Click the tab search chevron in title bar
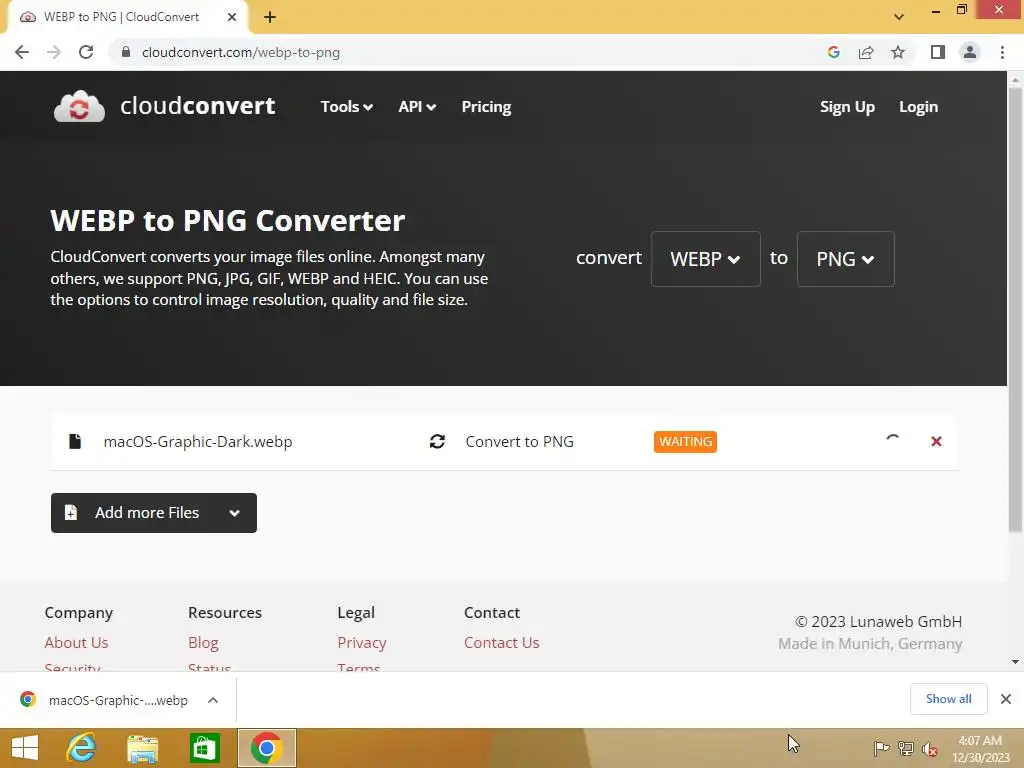 [x=899, y=17]
